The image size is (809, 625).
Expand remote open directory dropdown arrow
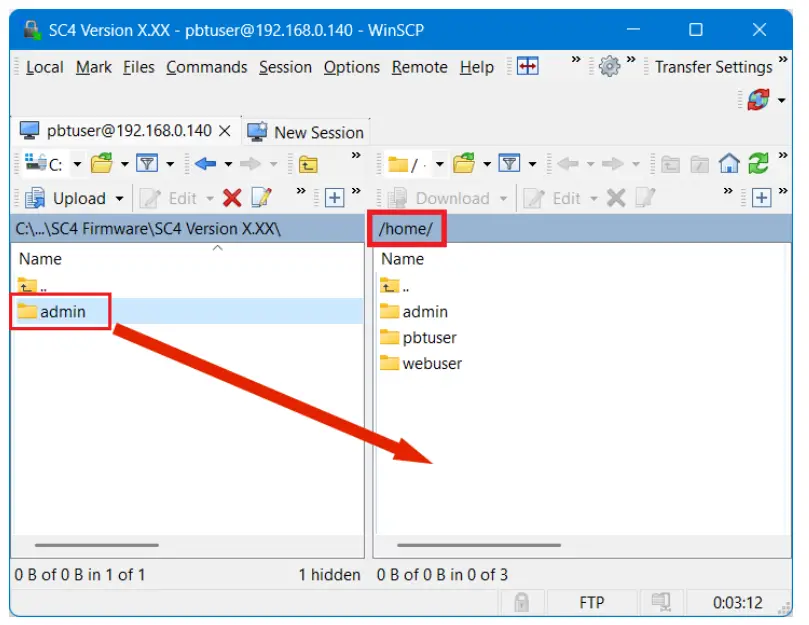(x=487, y=164)
